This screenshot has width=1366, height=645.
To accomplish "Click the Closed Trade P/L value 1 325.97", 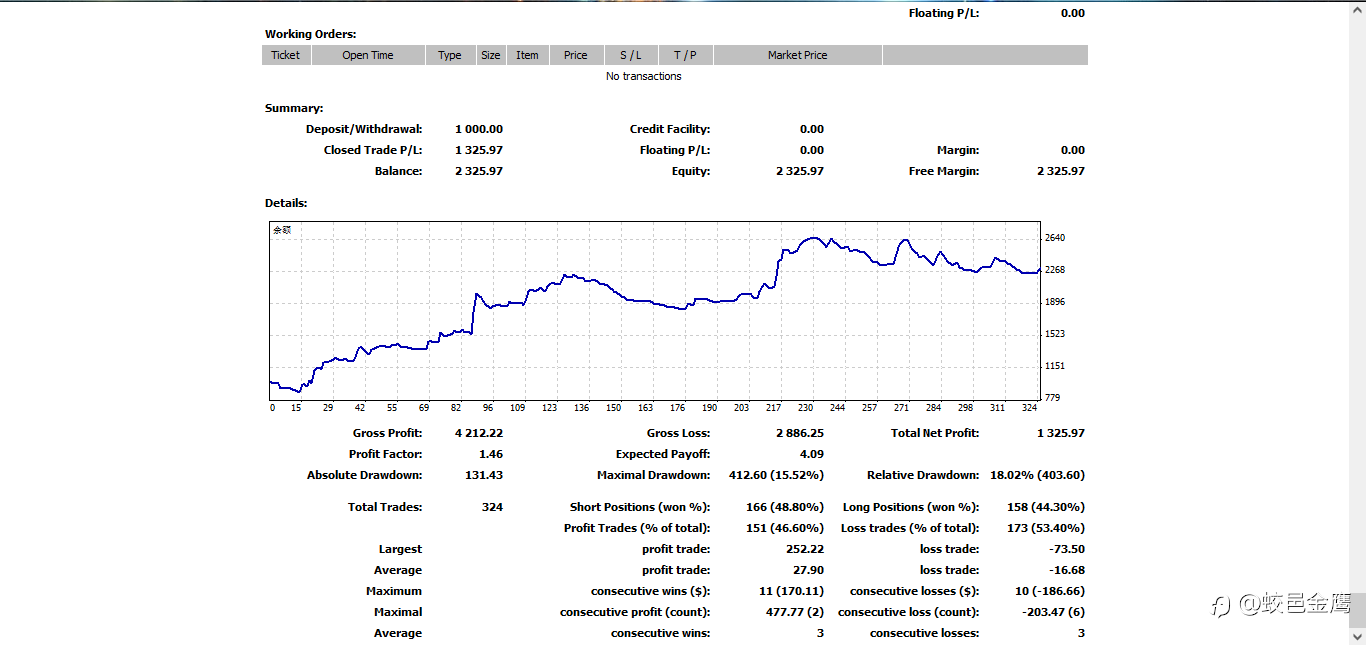I will [479, 150].
